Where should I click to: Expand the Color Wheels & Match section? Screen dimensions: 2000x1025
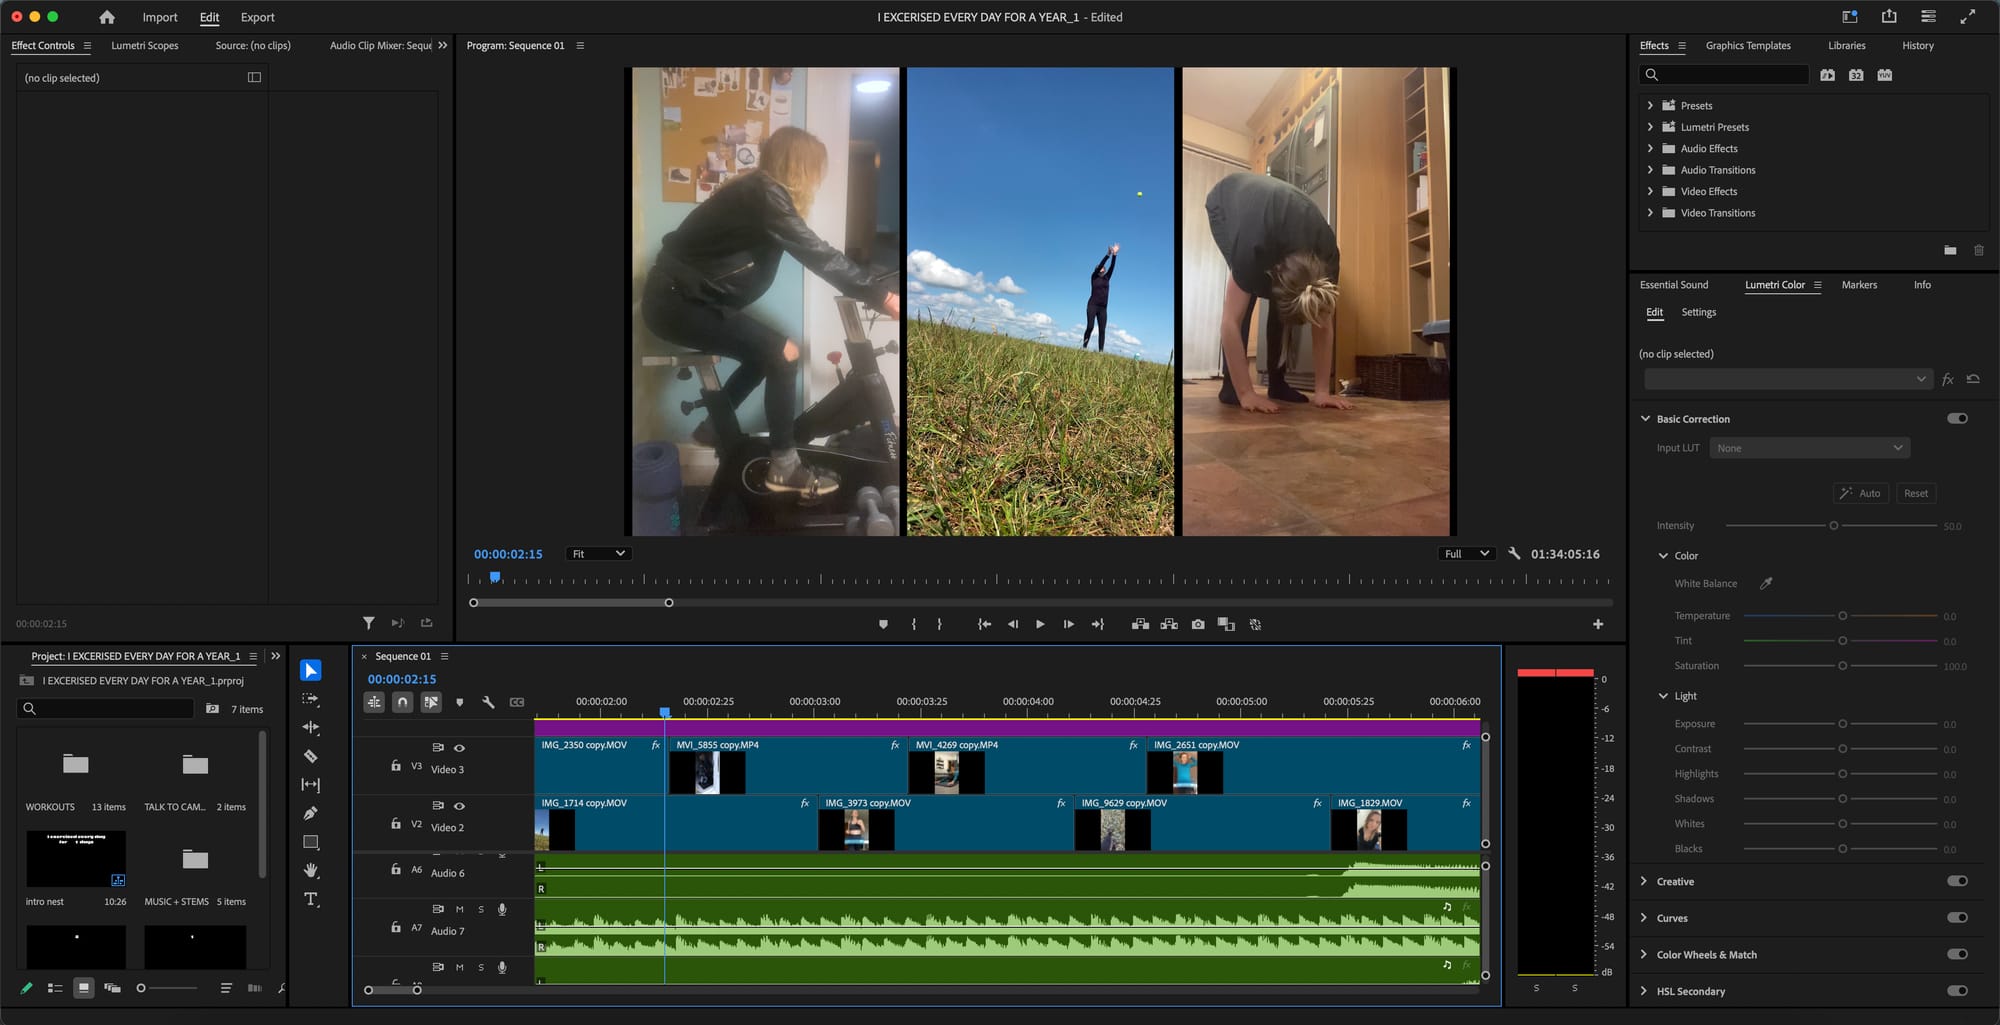click(x=1644, y=954)
